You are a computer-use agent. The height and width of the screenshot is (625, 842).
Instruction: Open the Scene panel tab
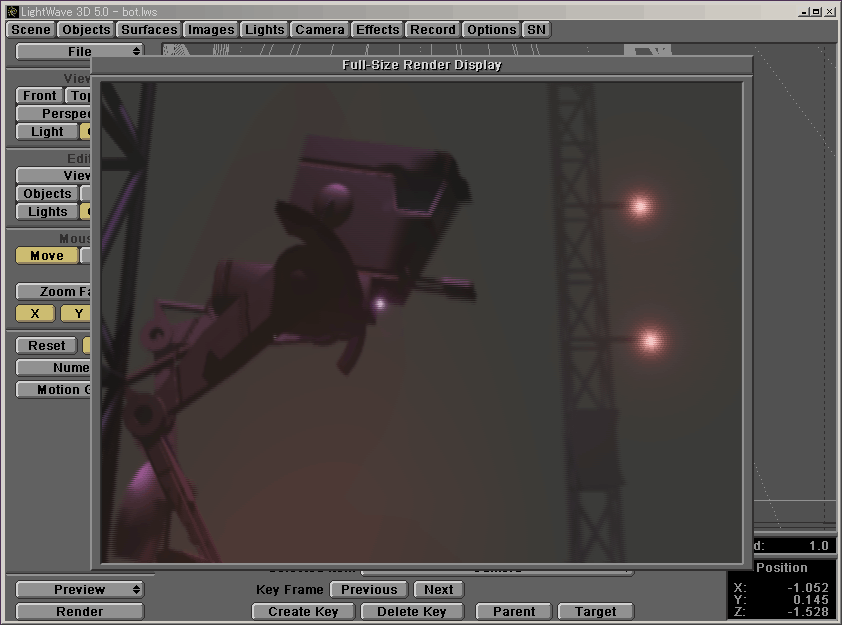[x=30, y=30]
